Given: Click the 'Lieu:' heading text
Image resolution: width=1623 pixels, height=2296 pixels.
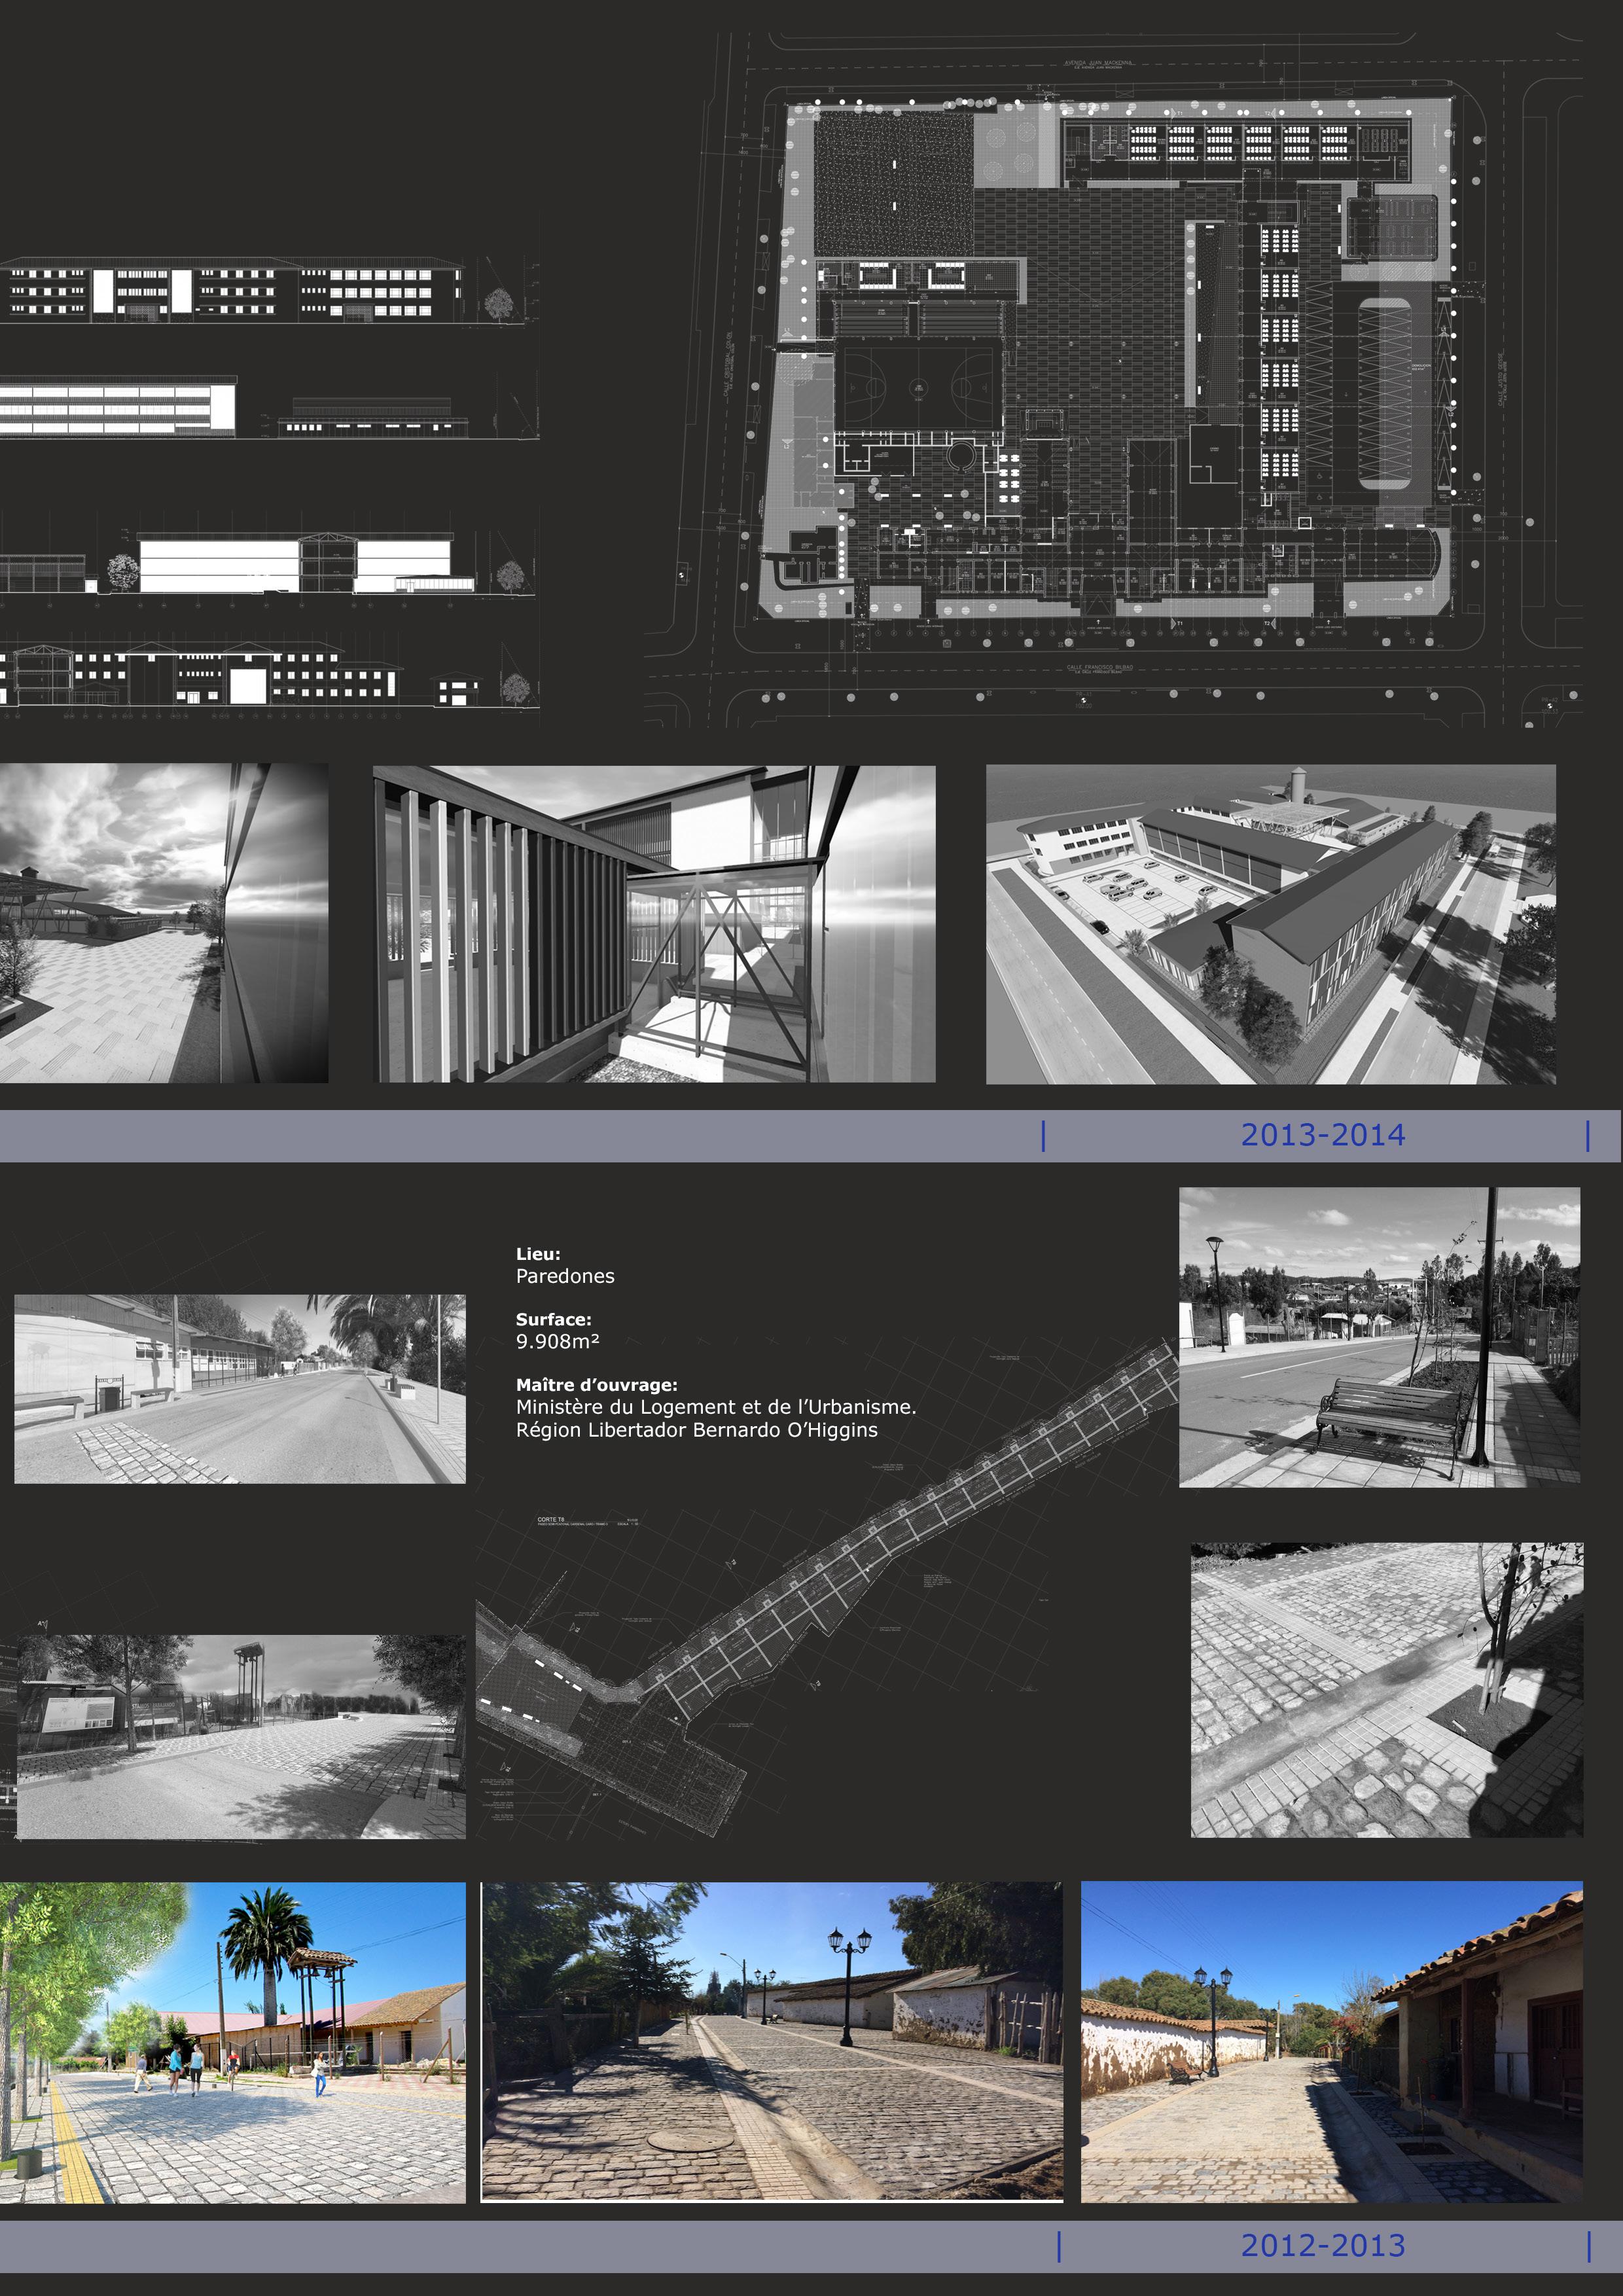Looking at the screenshot, I should [x=538, y=1254].
